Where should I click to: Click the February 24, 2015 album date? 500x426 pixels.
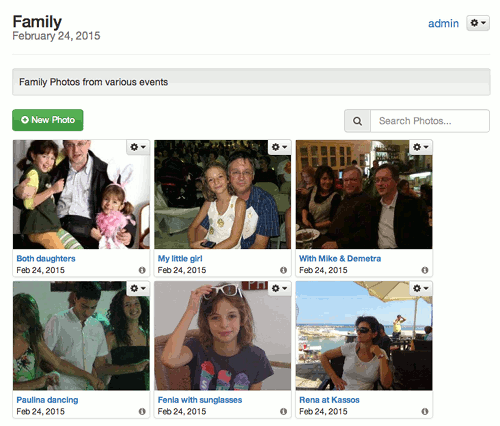(x=56, y=36)
